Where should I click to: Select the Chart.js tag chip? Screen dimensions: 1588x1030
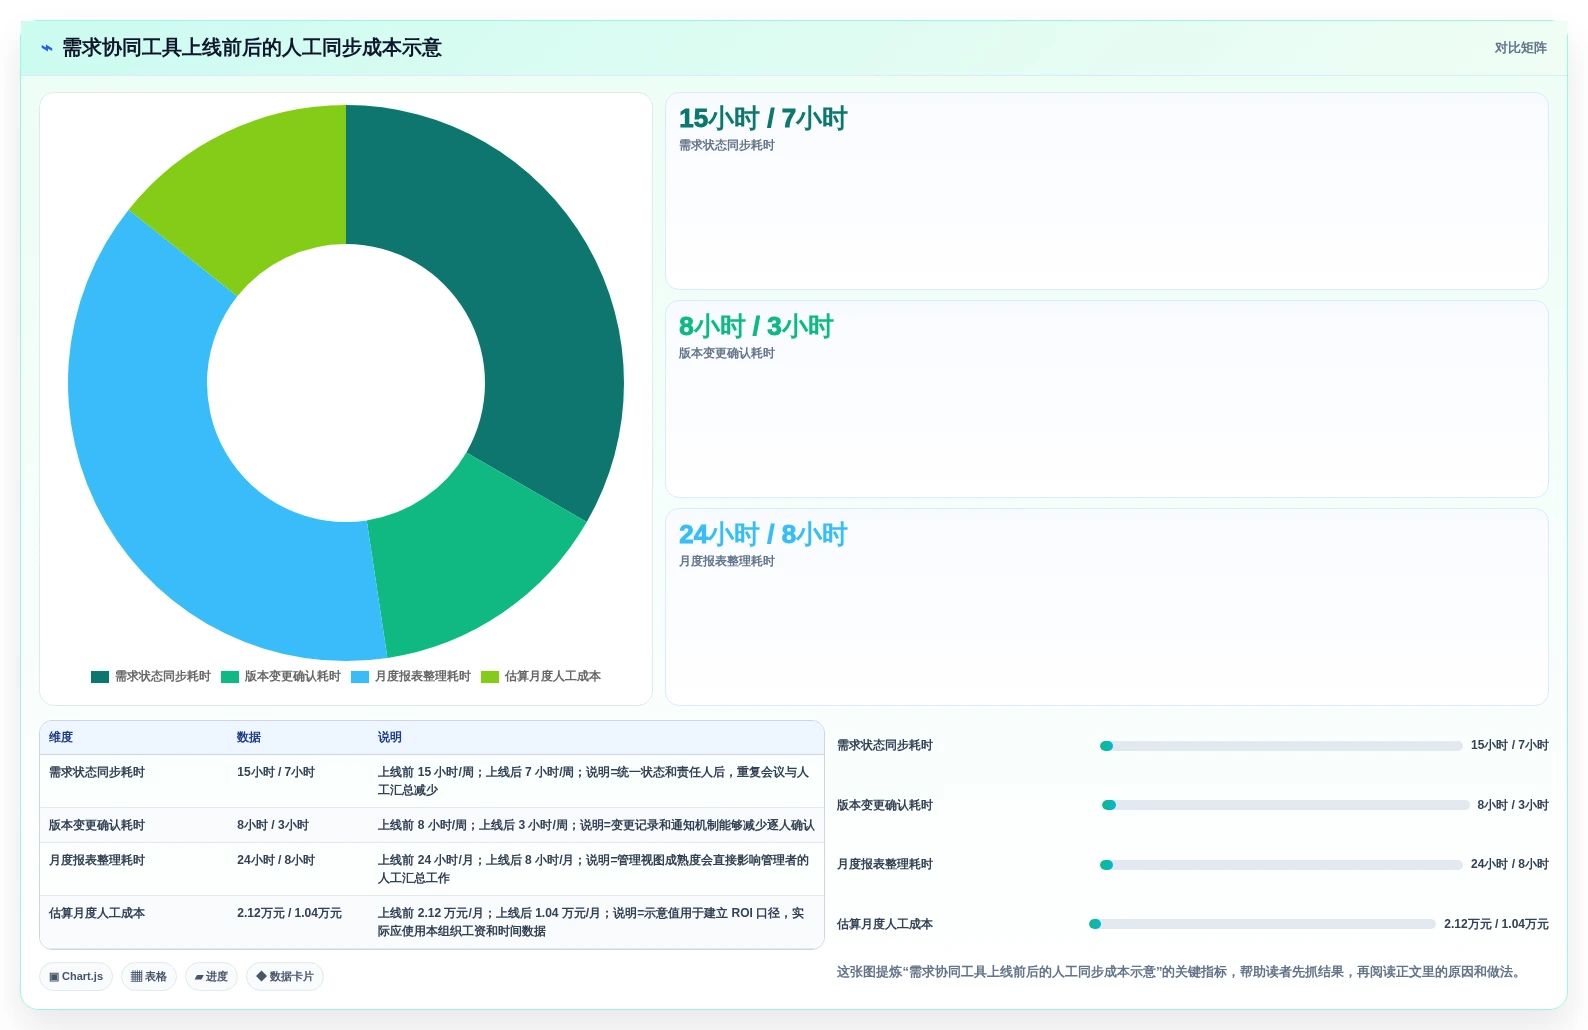pos(76,976)
